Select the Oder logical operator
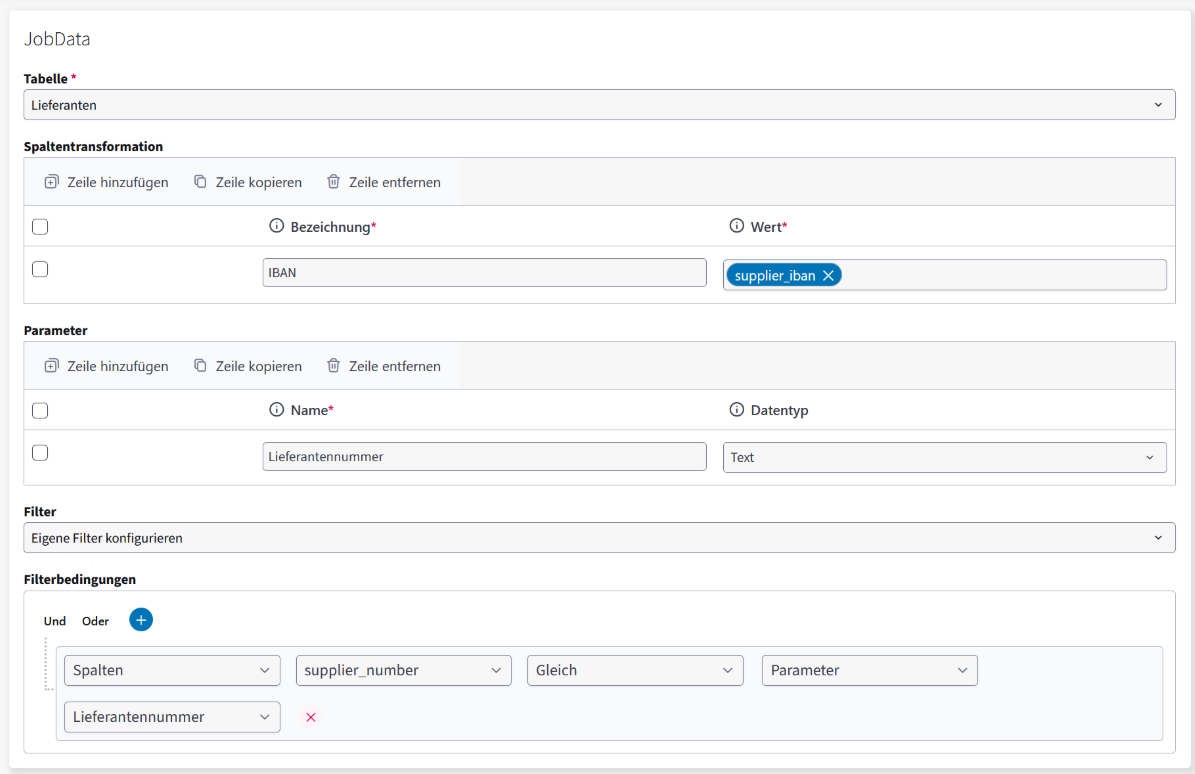This screenshot has width=1195, height=774. tap(95, 621)
